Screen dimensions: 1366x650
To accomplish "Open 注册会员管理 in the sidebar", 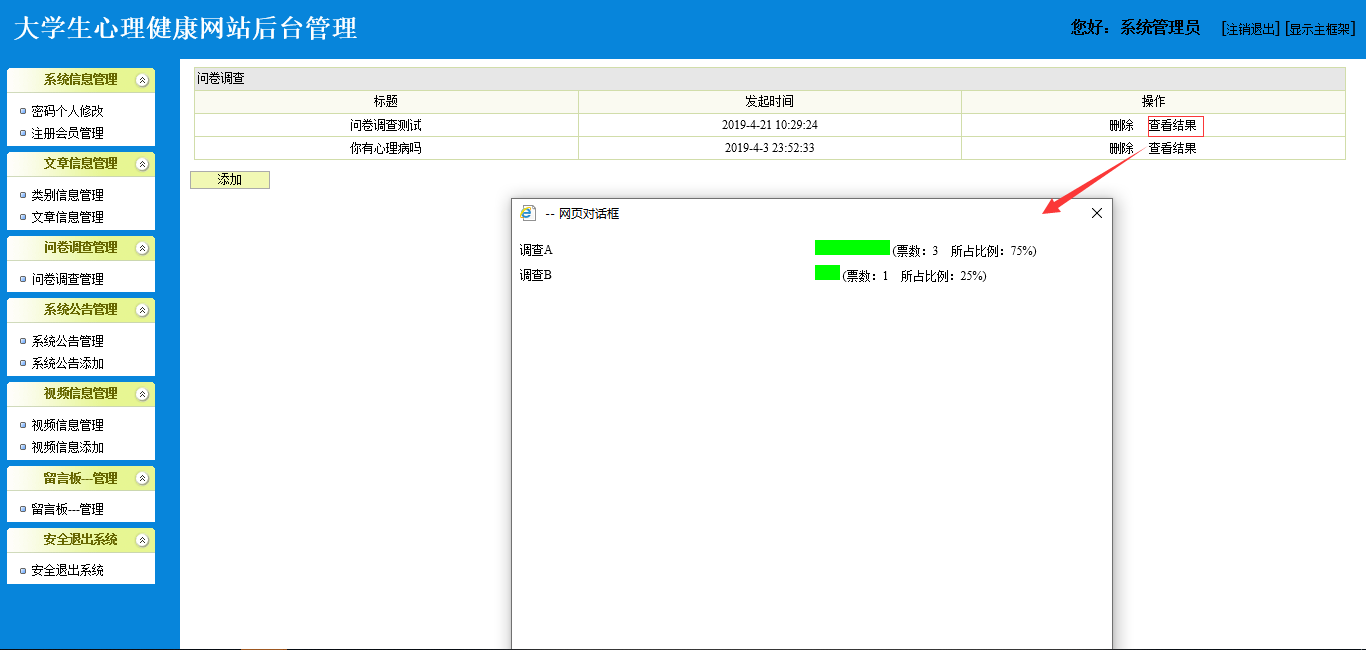I will click(x=67, y=133).
